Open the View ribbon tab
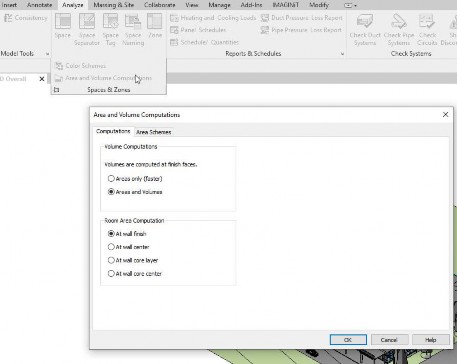 pos(192,5)
